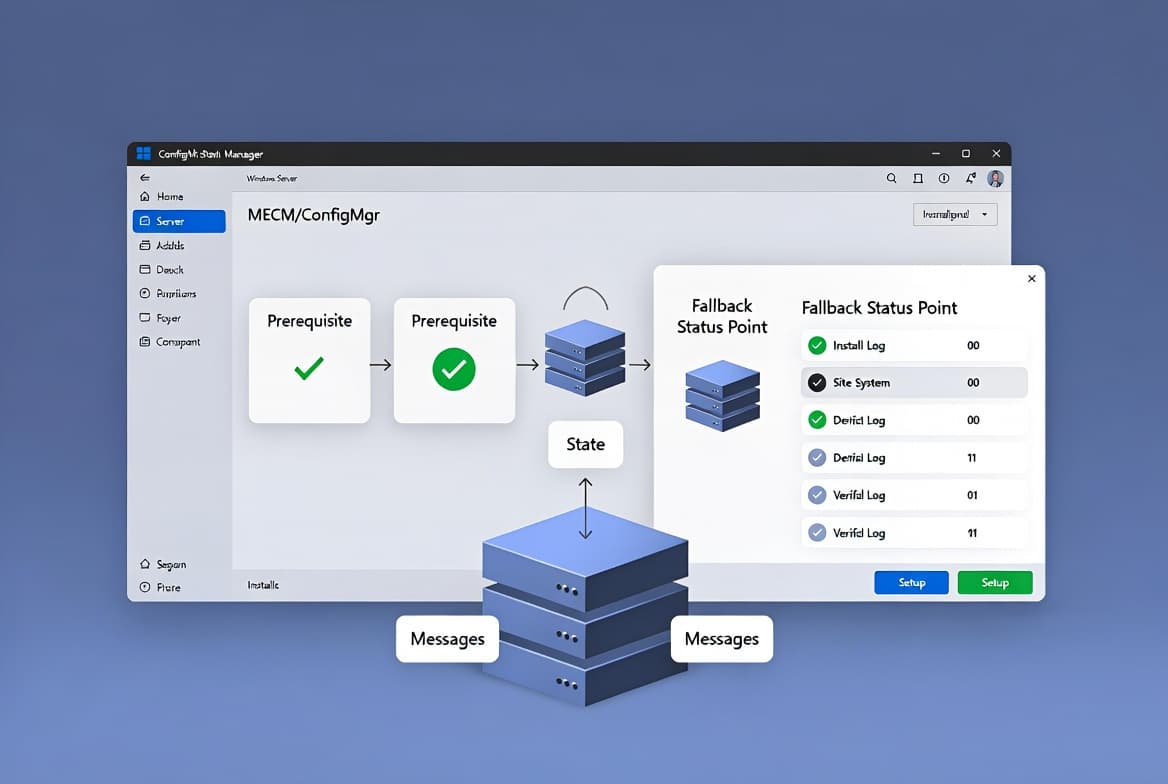This screenshot has height=784, width=1168.
Task: Click the info circle icon in toolbar
Action: click(944, 179)
